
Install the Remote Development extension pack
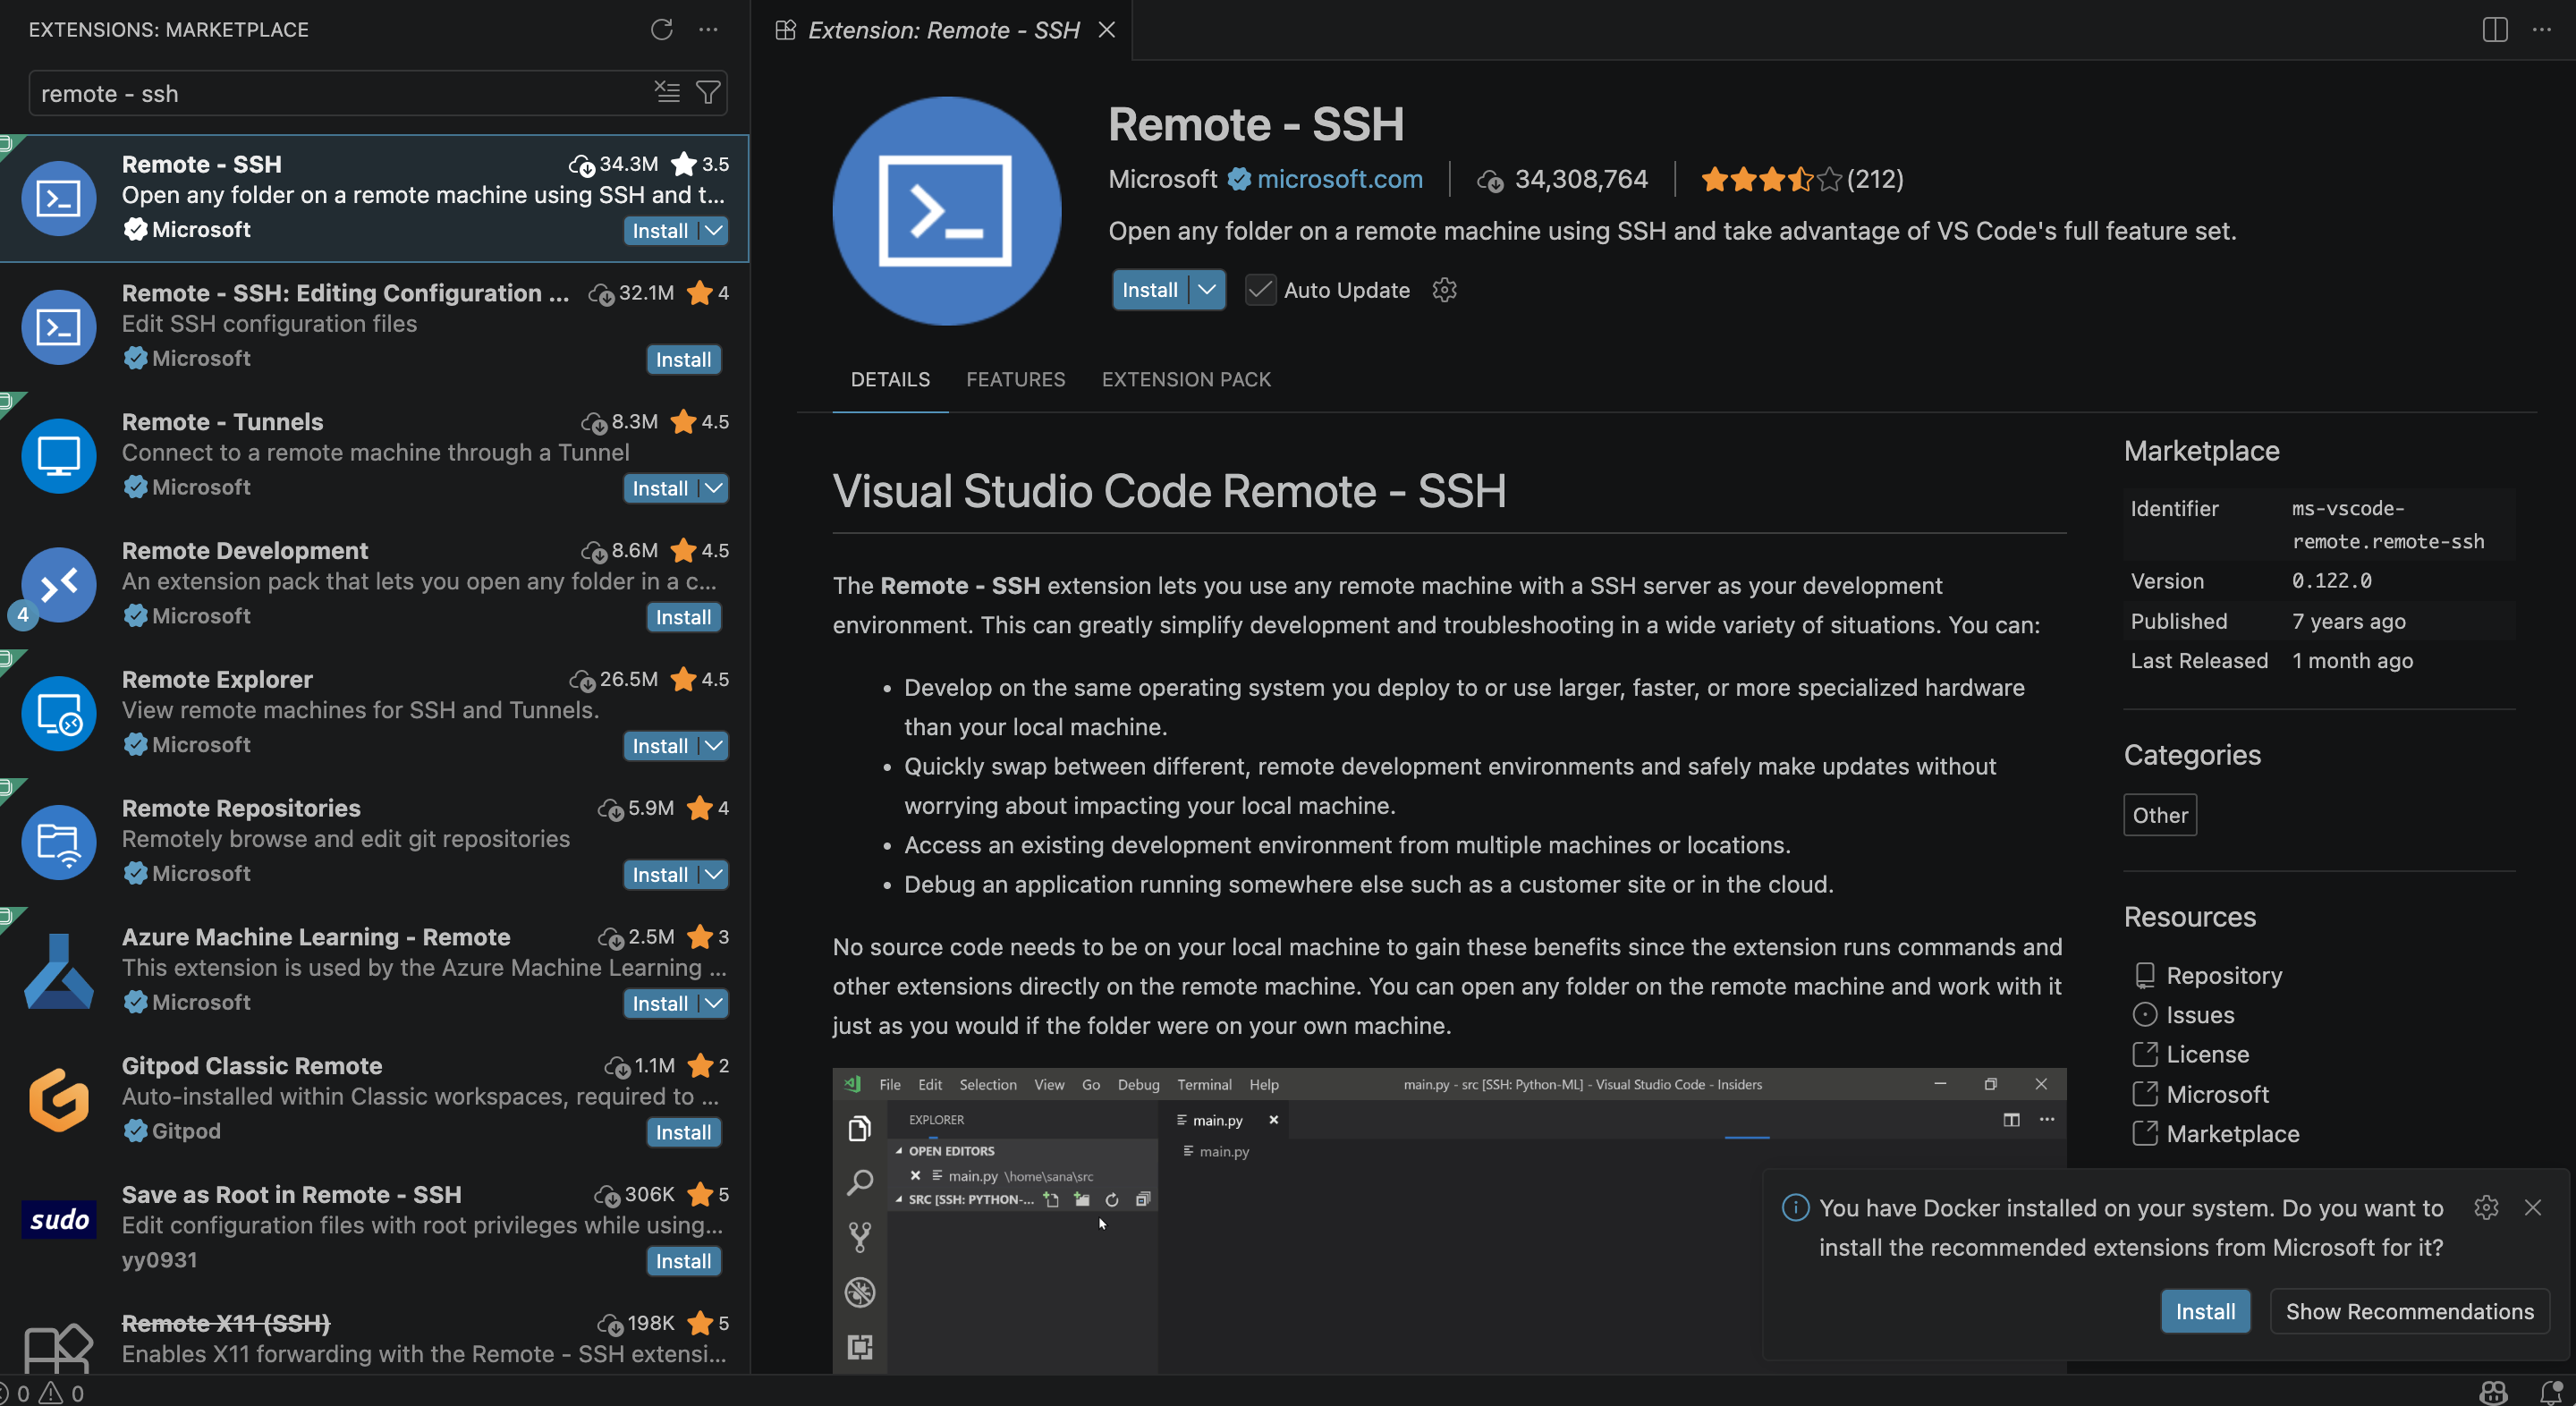[x=683, y=617]
